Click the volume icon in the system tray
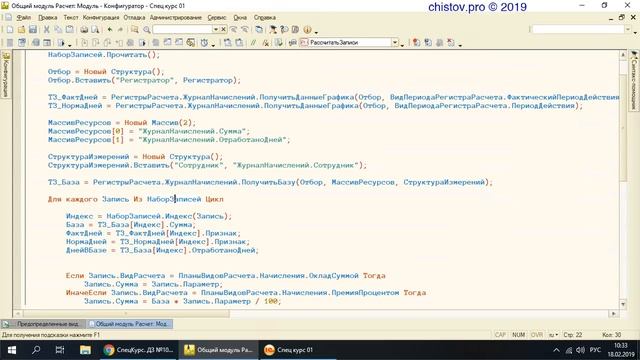Image resolution: width=640 pixels, height=360 pixels. click(x=580, y=350)
